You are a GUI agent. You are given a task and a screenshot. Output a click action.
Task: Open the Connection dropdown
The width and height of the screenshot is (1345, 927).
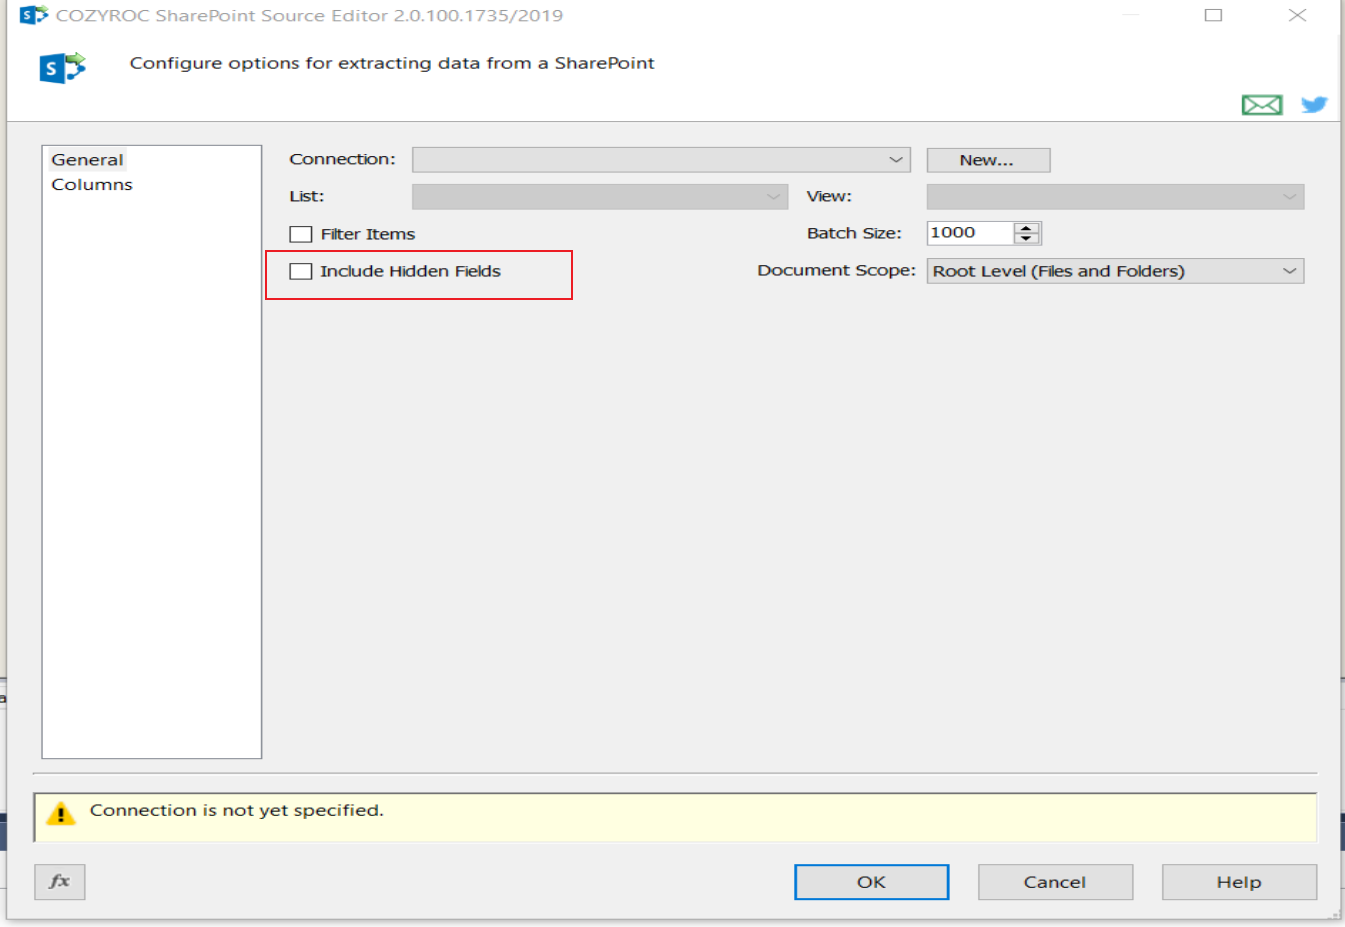pos(661,160)
